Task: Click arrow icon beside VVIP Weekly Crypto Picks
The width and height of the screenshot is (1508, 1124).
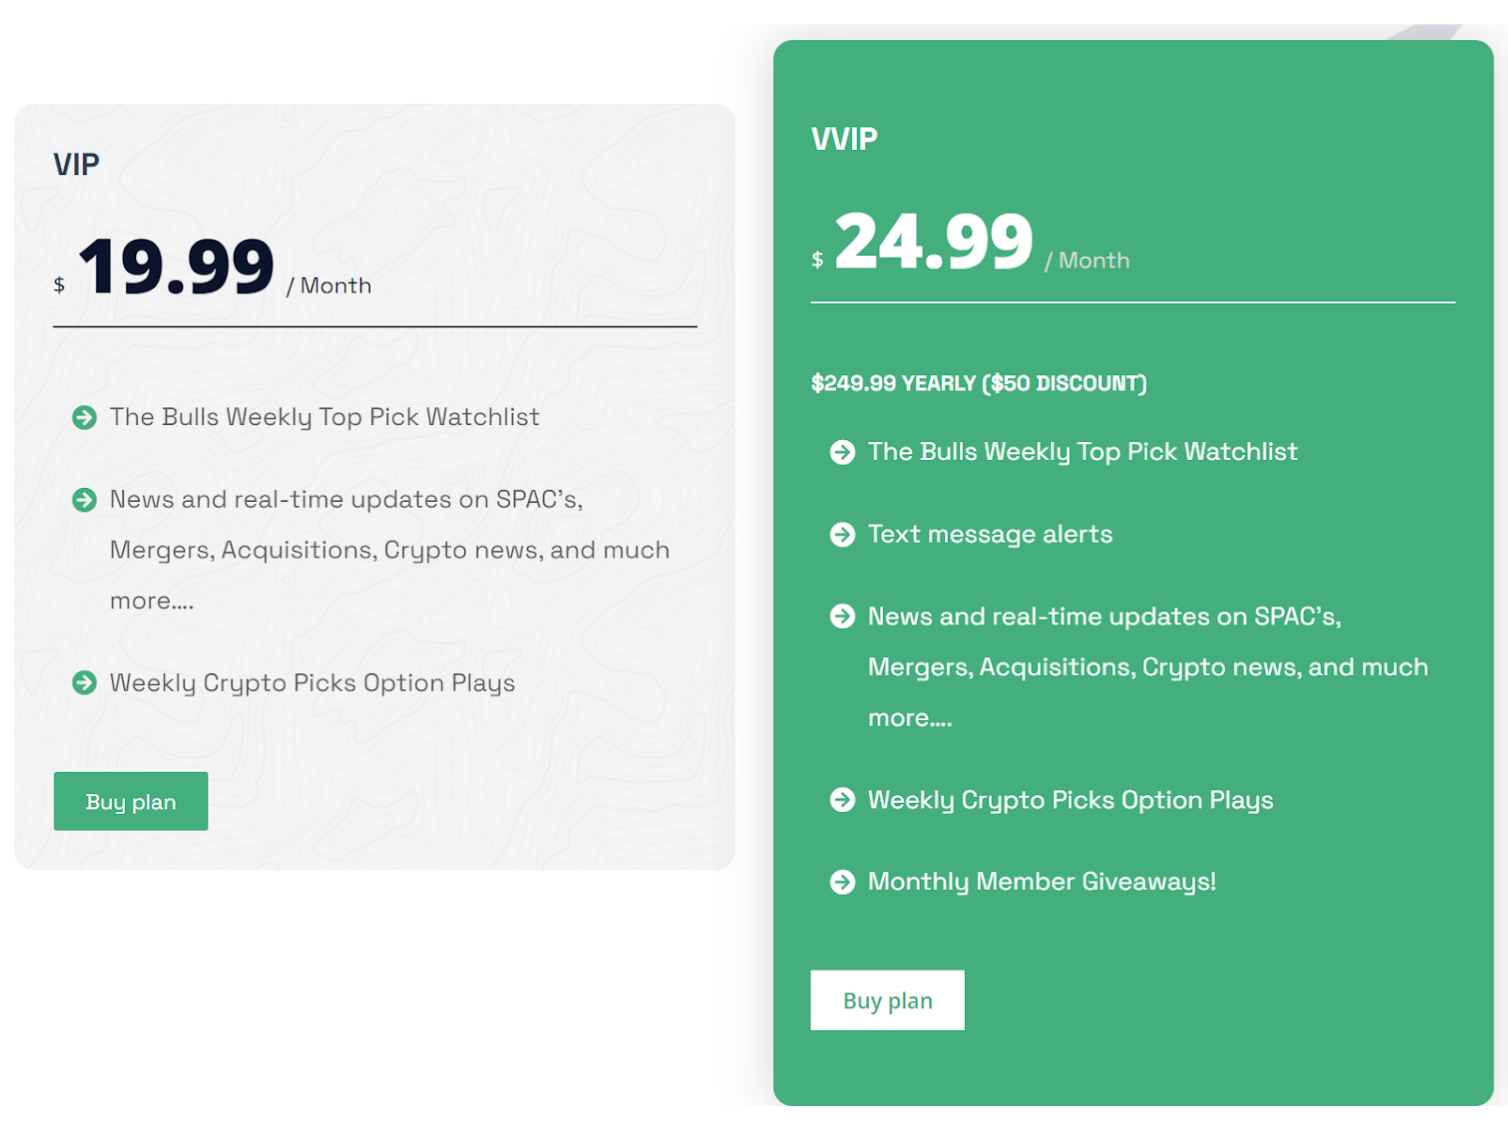Action: (843, 800)
